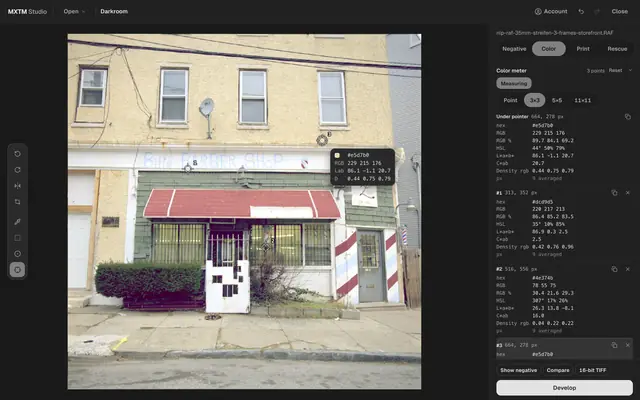
Task: Switch to the Rescue tab
Action: click(617, 49)
